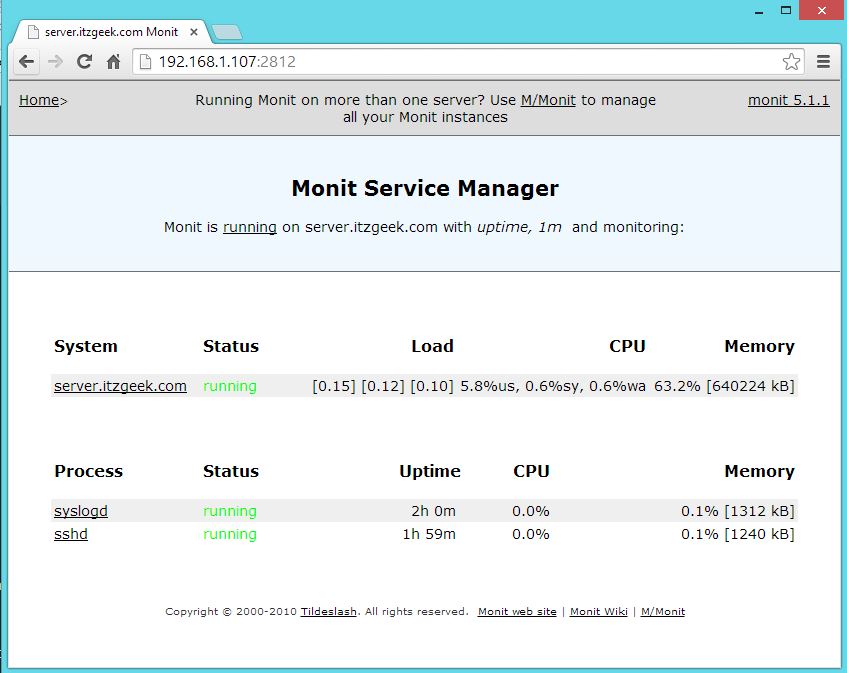Click the browser back arrow

click(x=26, y=62)
